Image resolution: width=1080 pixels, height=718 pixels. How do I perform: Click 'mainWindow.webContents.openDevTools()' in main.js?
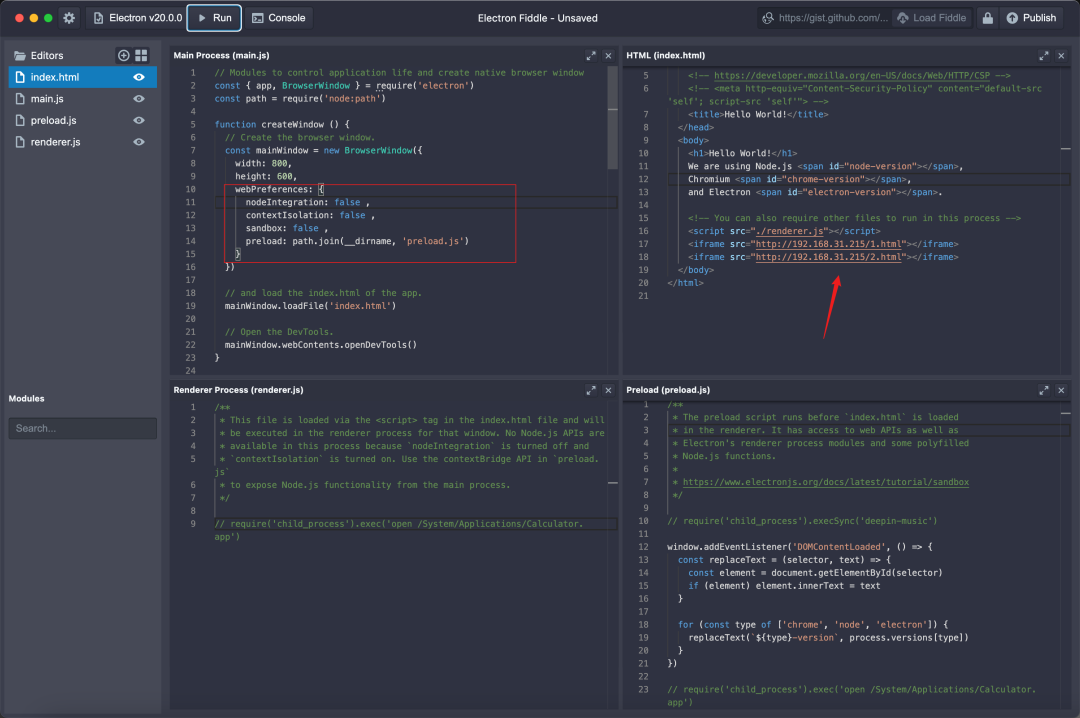[x=321, y=345]
